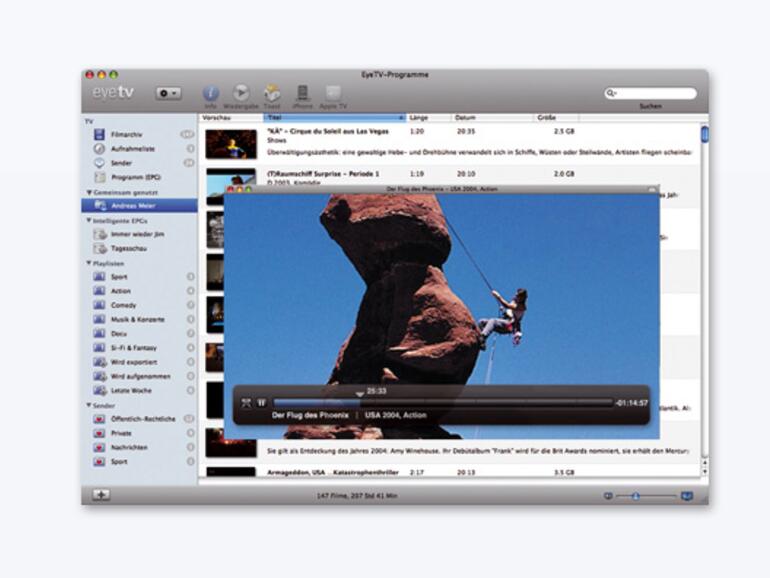
Task: Click the Suchen search field
Action: click(655, 93)
